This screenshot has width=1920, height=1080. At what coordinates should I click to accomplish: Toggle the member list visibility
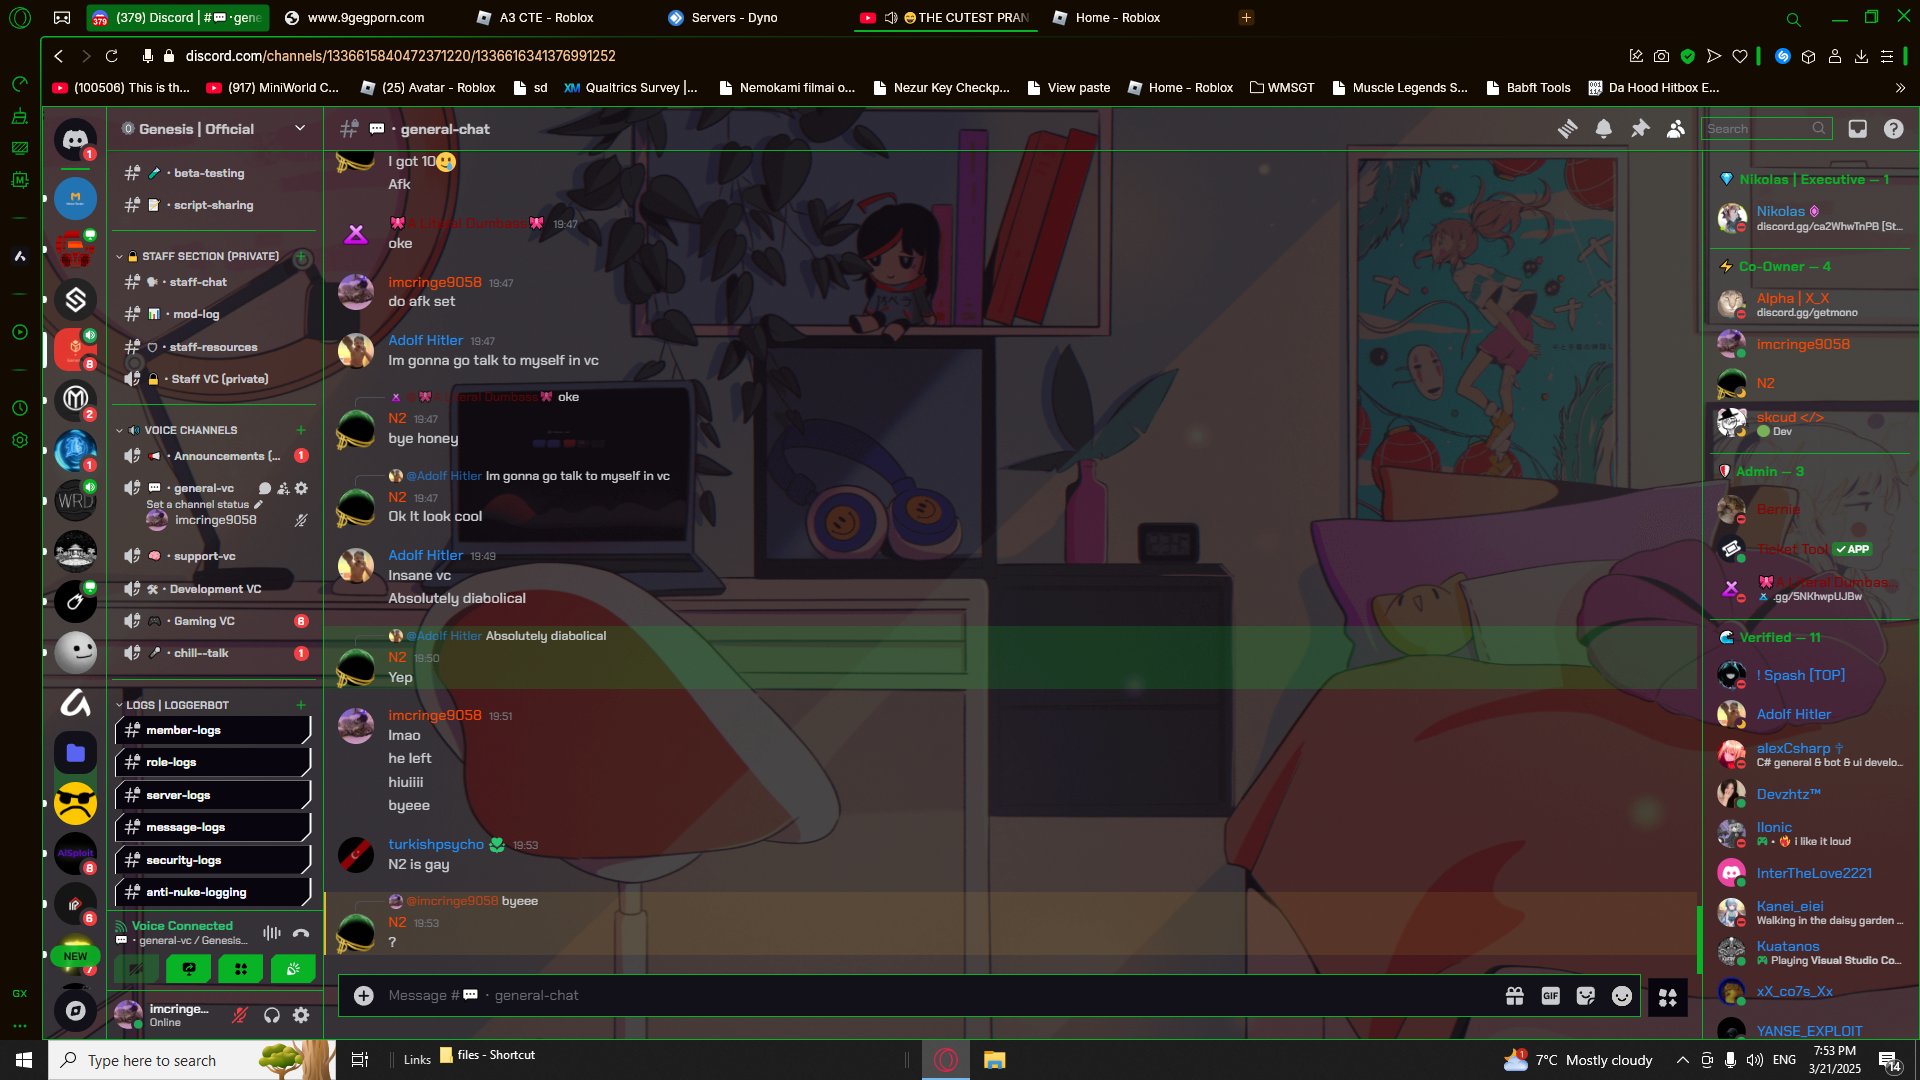point(1676,129)
